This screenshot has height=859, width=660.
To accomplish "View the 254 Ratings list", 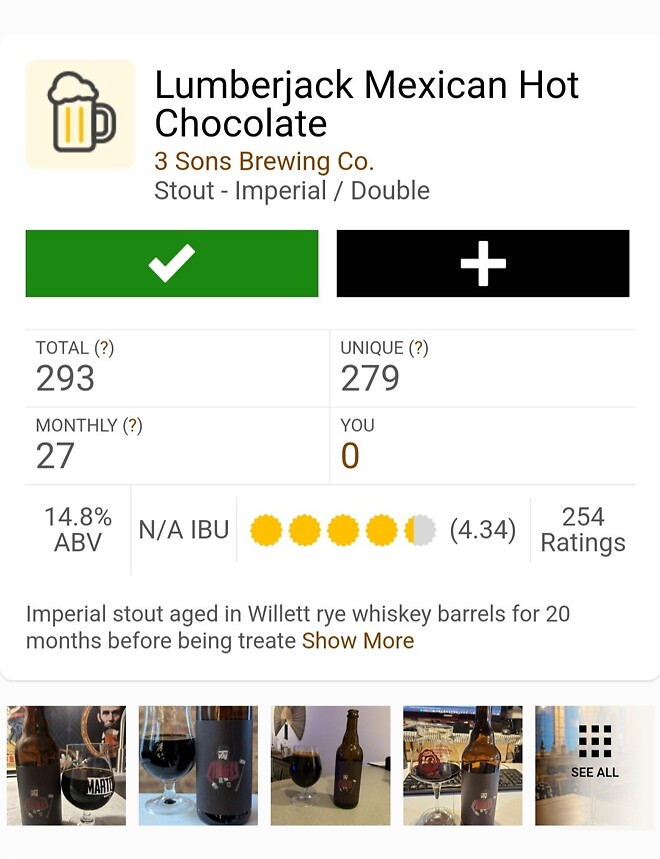I will 583,530.
